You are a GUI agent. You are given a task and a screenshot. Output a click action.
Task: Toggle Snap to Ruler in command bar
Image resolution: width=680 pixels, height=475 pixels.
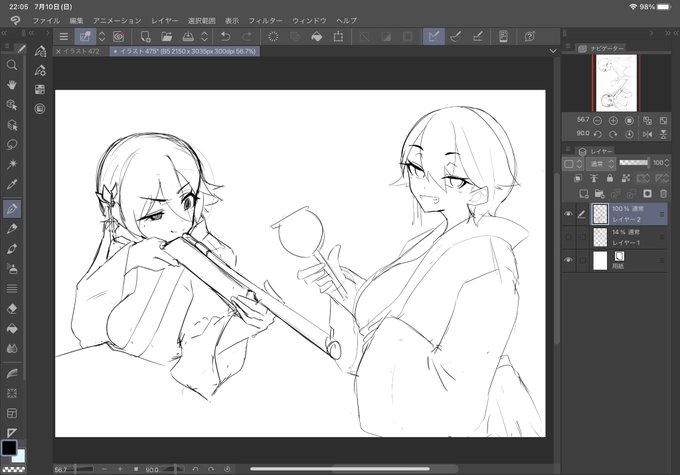point(434,36)
